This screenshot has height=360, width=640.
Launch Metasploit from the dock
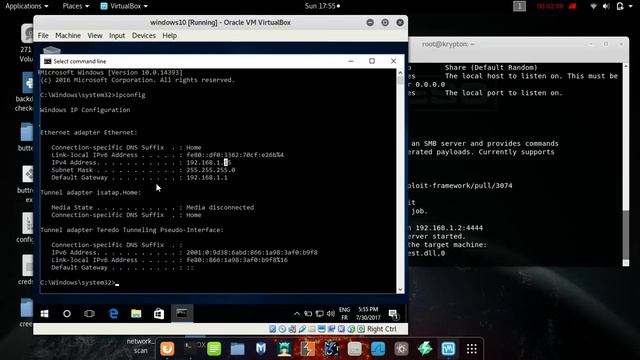point(261,349)
